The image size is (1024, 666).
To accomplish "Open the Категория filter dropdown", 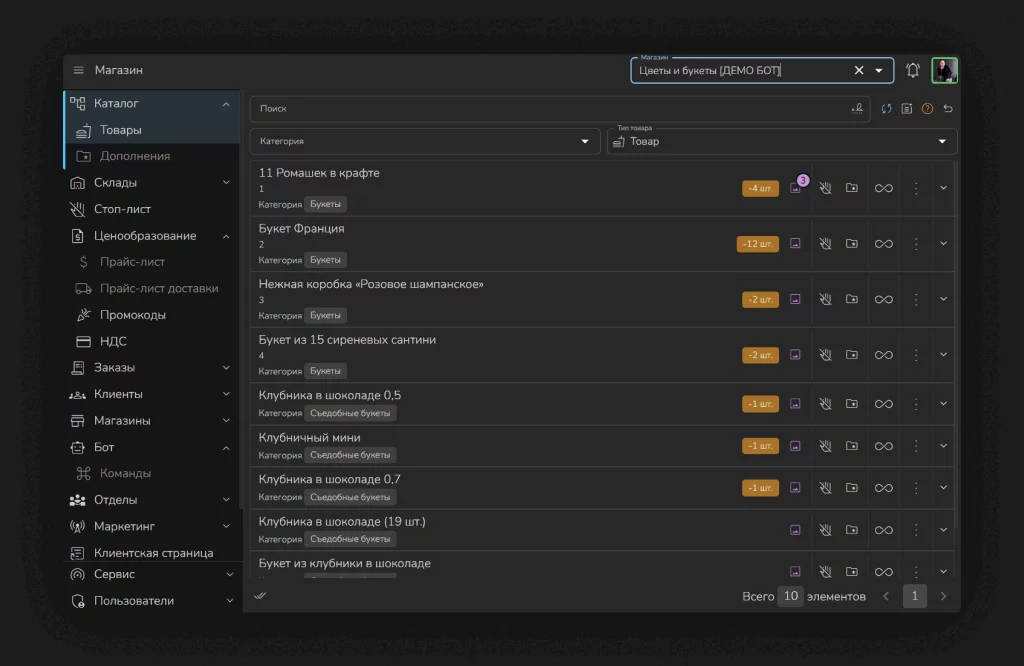I will tap(425, 141).
